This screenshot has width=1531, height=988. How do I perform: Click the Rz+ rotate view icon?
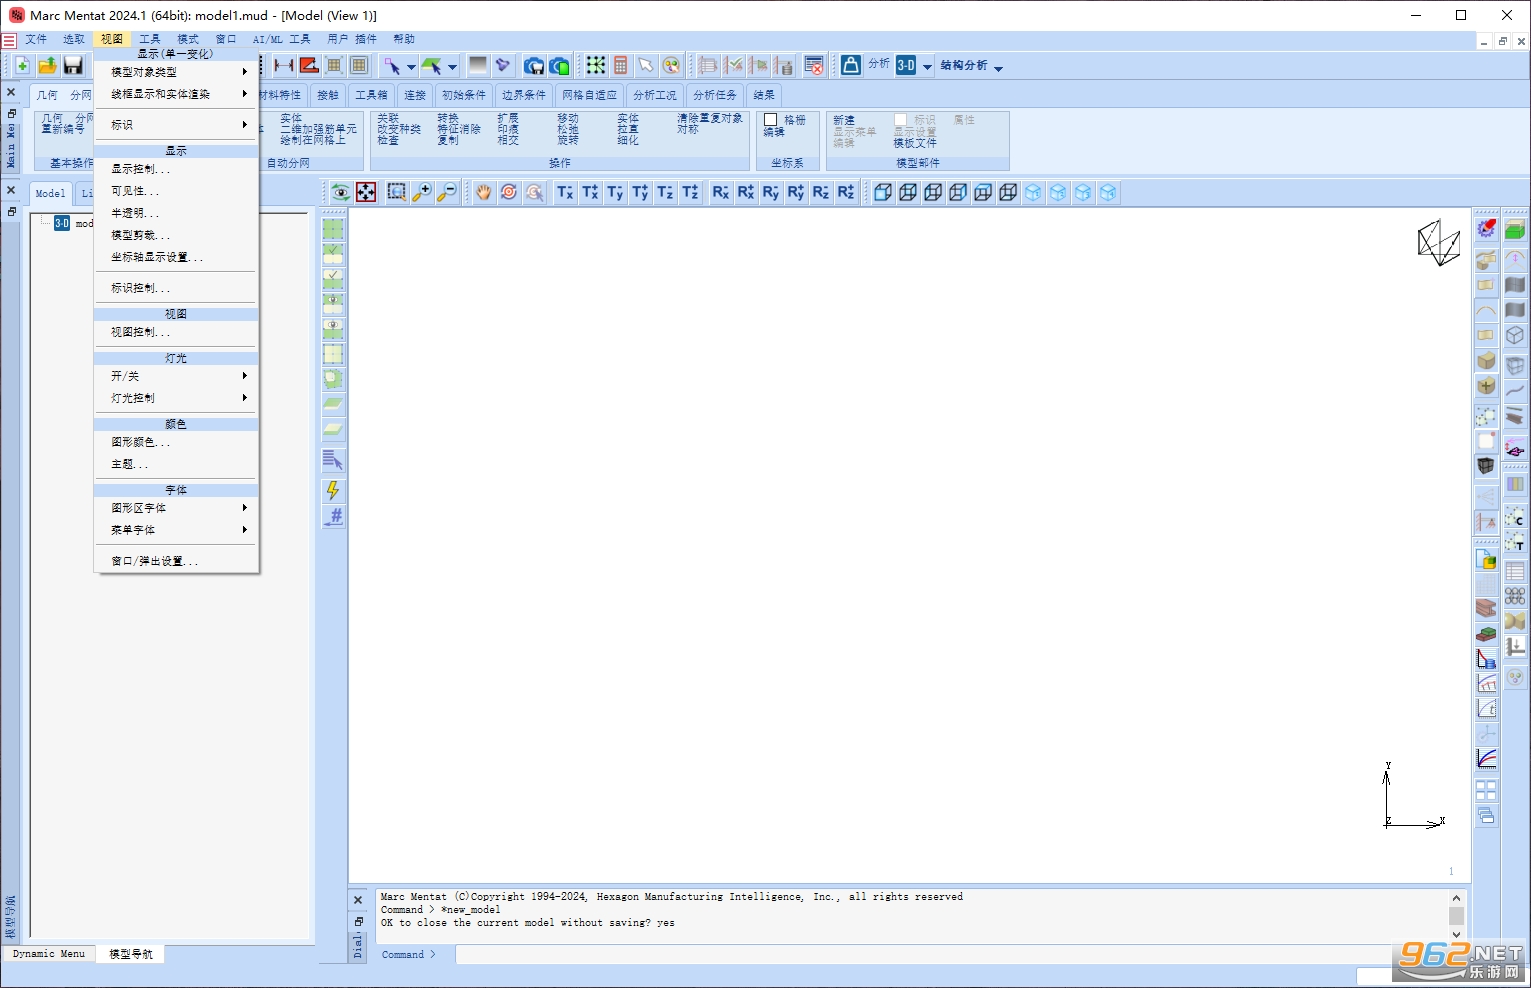coord(846,192)
